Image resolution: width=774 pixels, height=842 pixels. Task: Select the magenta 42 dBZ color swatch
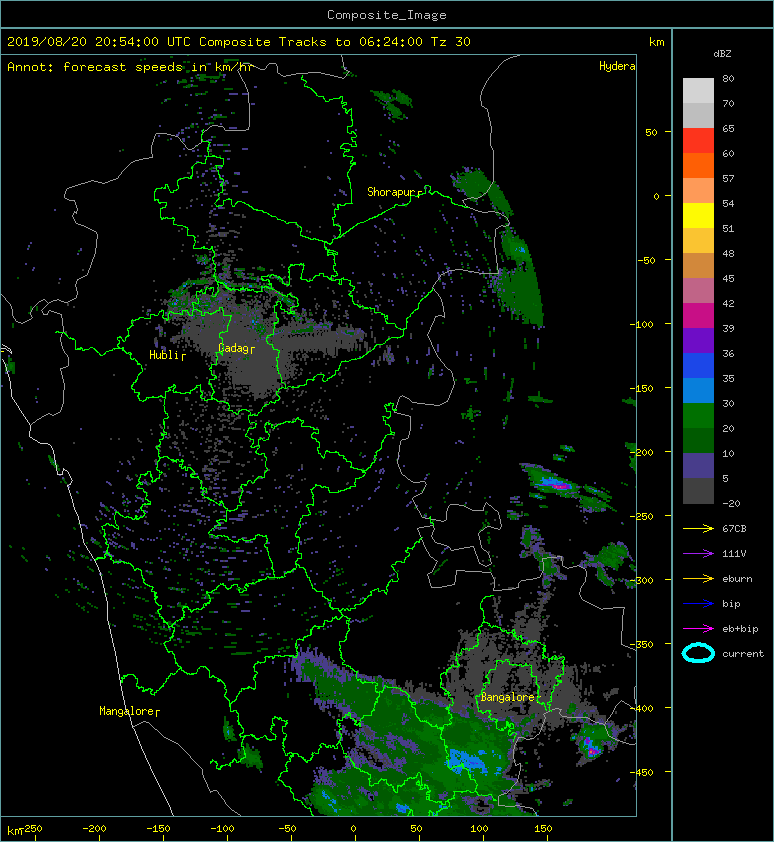pos(698,315)
